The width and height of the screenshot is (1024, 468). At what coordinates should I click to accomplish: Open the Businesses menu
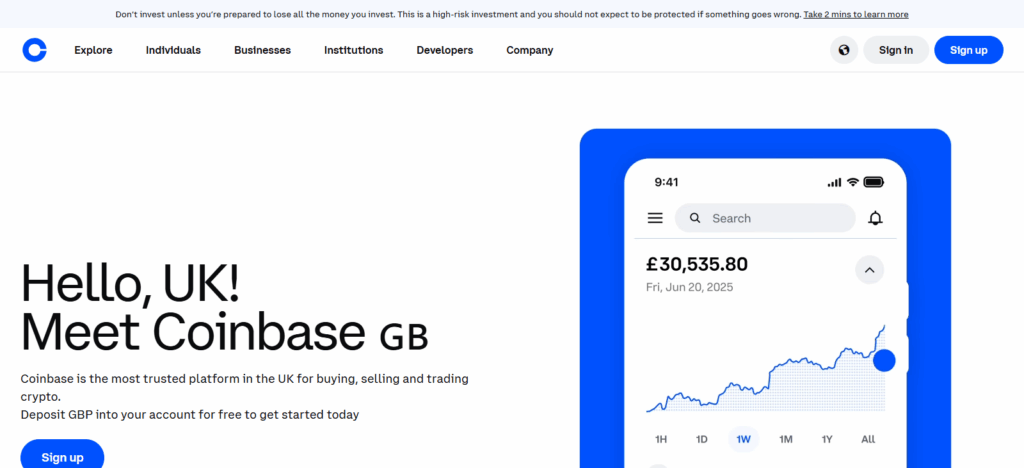point(263,50)
